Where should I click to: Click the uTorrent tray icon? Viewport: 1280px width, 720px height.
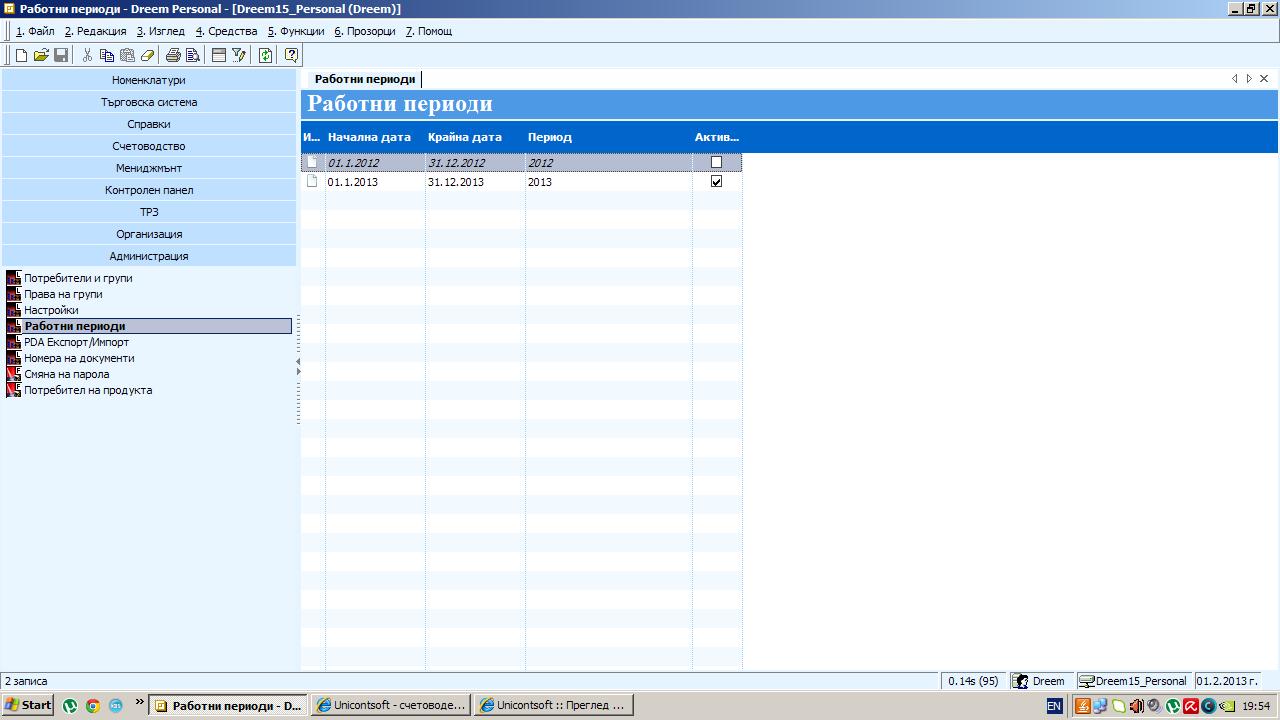coord(1173,706)
